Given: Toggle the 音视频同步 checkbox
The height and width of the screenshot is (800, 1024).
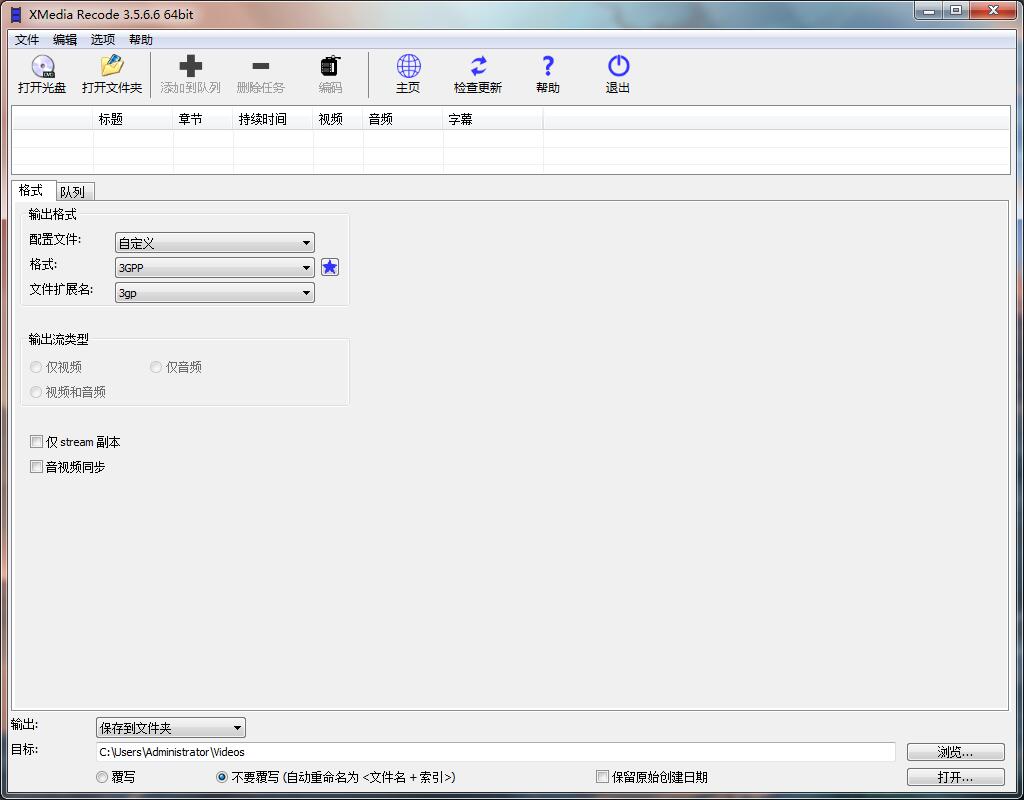Looking at the screenshot, I should pyautogui.click(x=37, y=467).
